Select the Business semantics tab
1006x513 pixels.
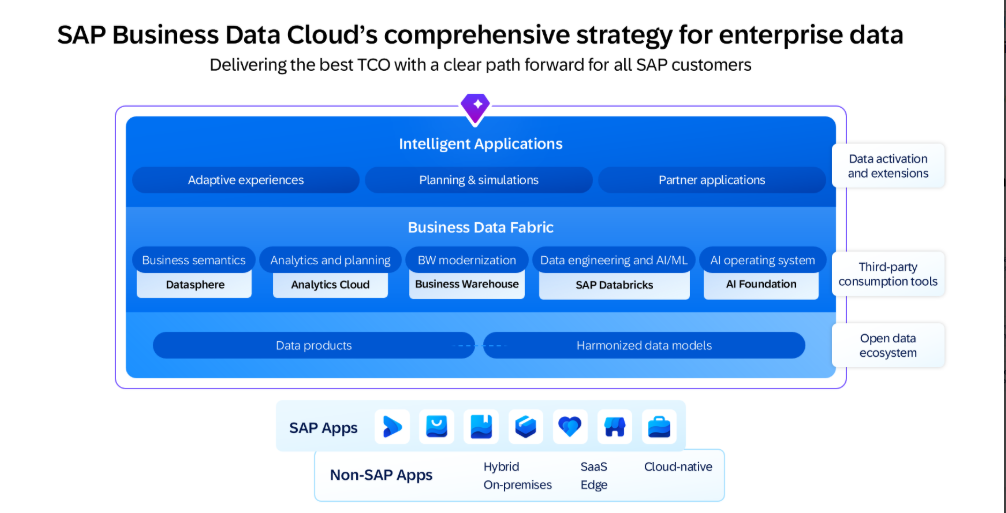click(x=194, y=260)
